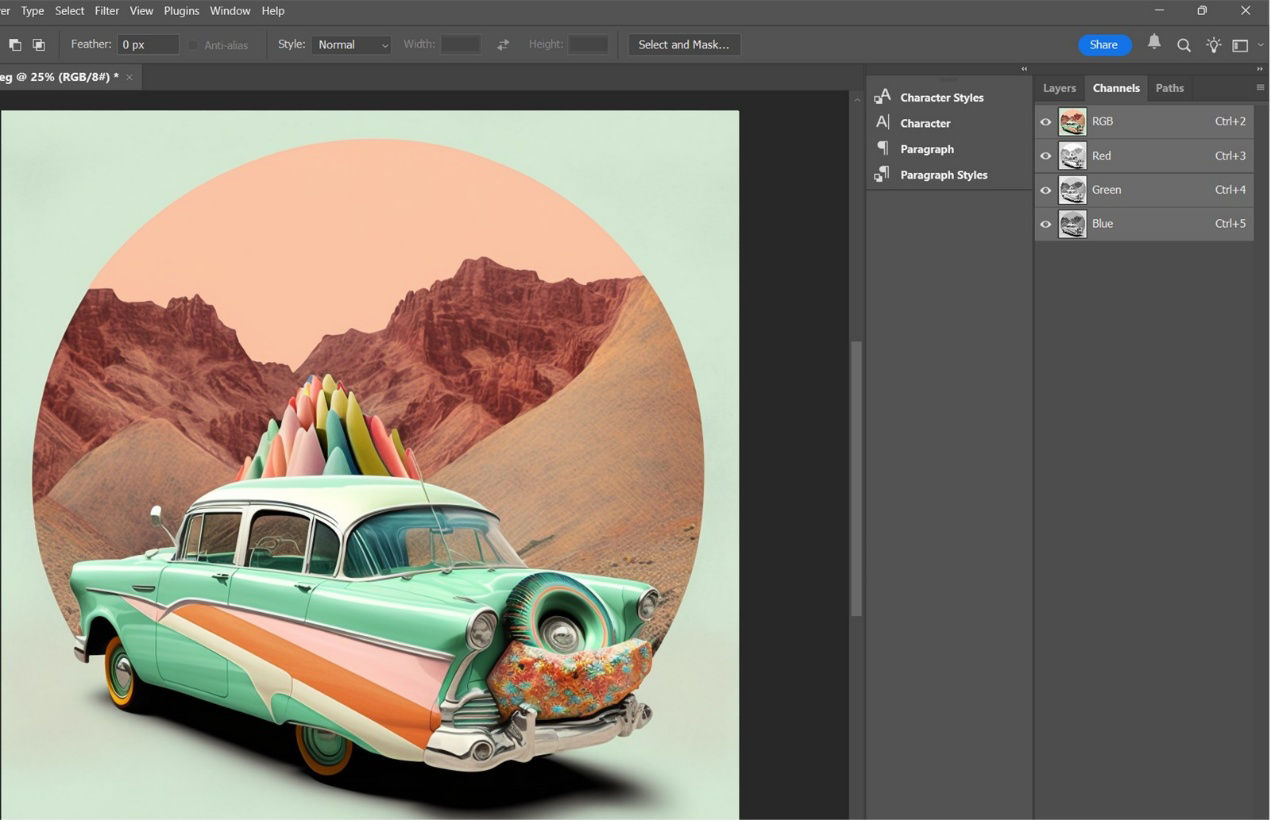Open the Paragraph panel
The image size is (1271, 820).
tap(926, 148)
